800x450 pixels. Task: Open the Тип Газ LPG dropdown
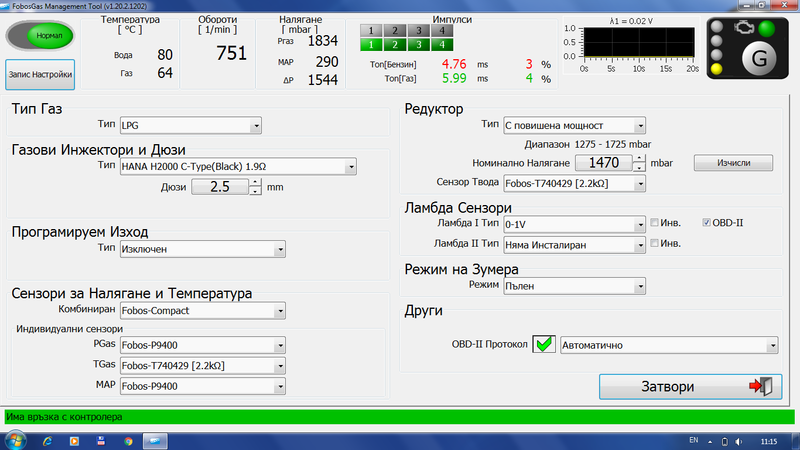pos(191,126)
